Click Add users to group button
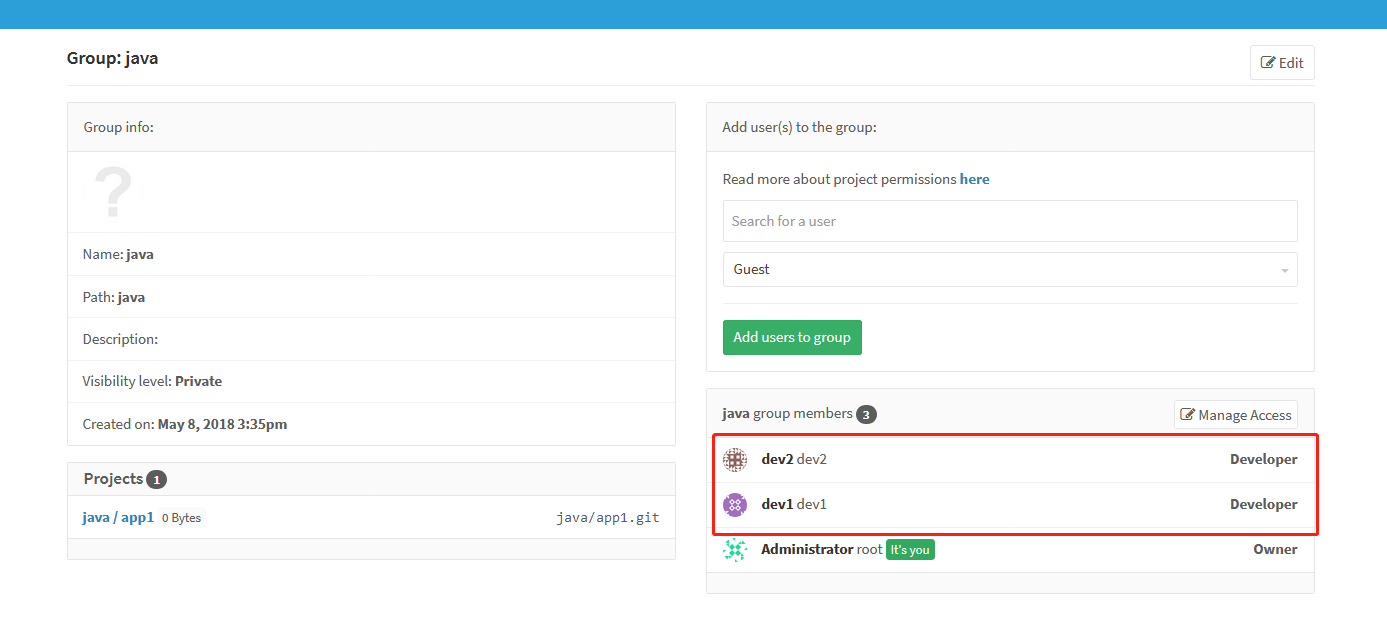The height and width of the screenshot is (636, 1387). [792, 337]
